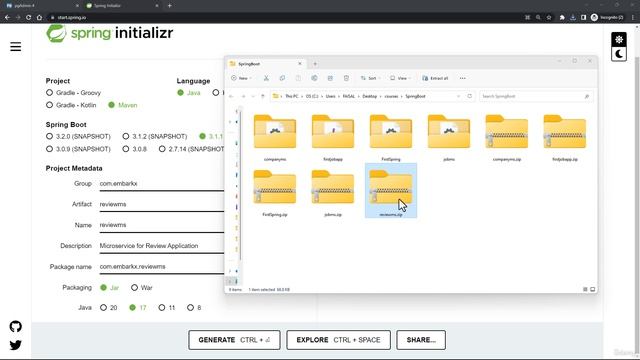Select the companyms folder
Image resolution: width=640 pixels, height=360 pixels.
tap(275, 138)
